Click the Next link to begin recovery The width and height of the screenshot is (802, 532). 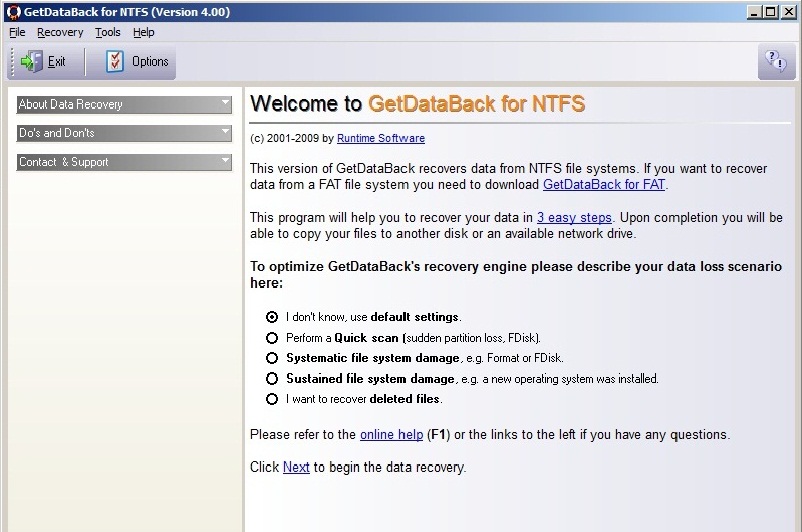(296, 467)
